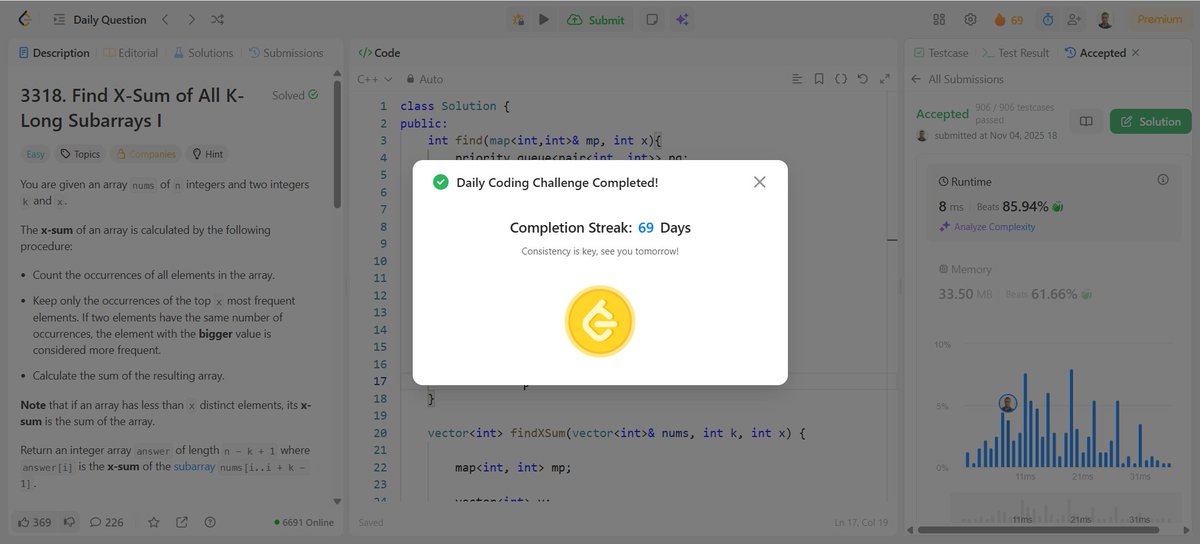Screen dimensions: 1200x544
Task: Run the code with the play icon
Action: click(544, 19)
